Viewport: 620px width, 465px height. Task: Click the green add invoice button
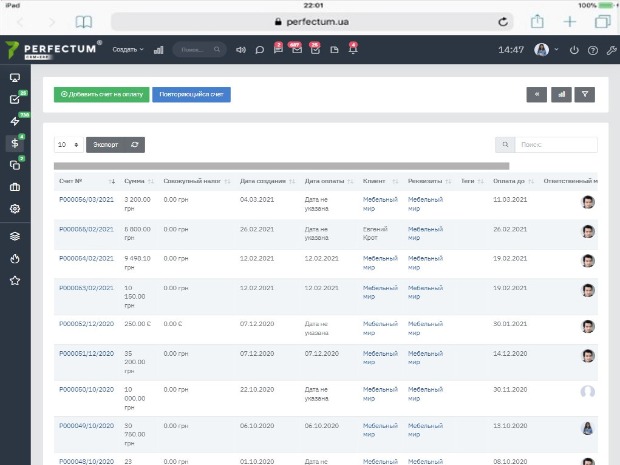[102, 95]
